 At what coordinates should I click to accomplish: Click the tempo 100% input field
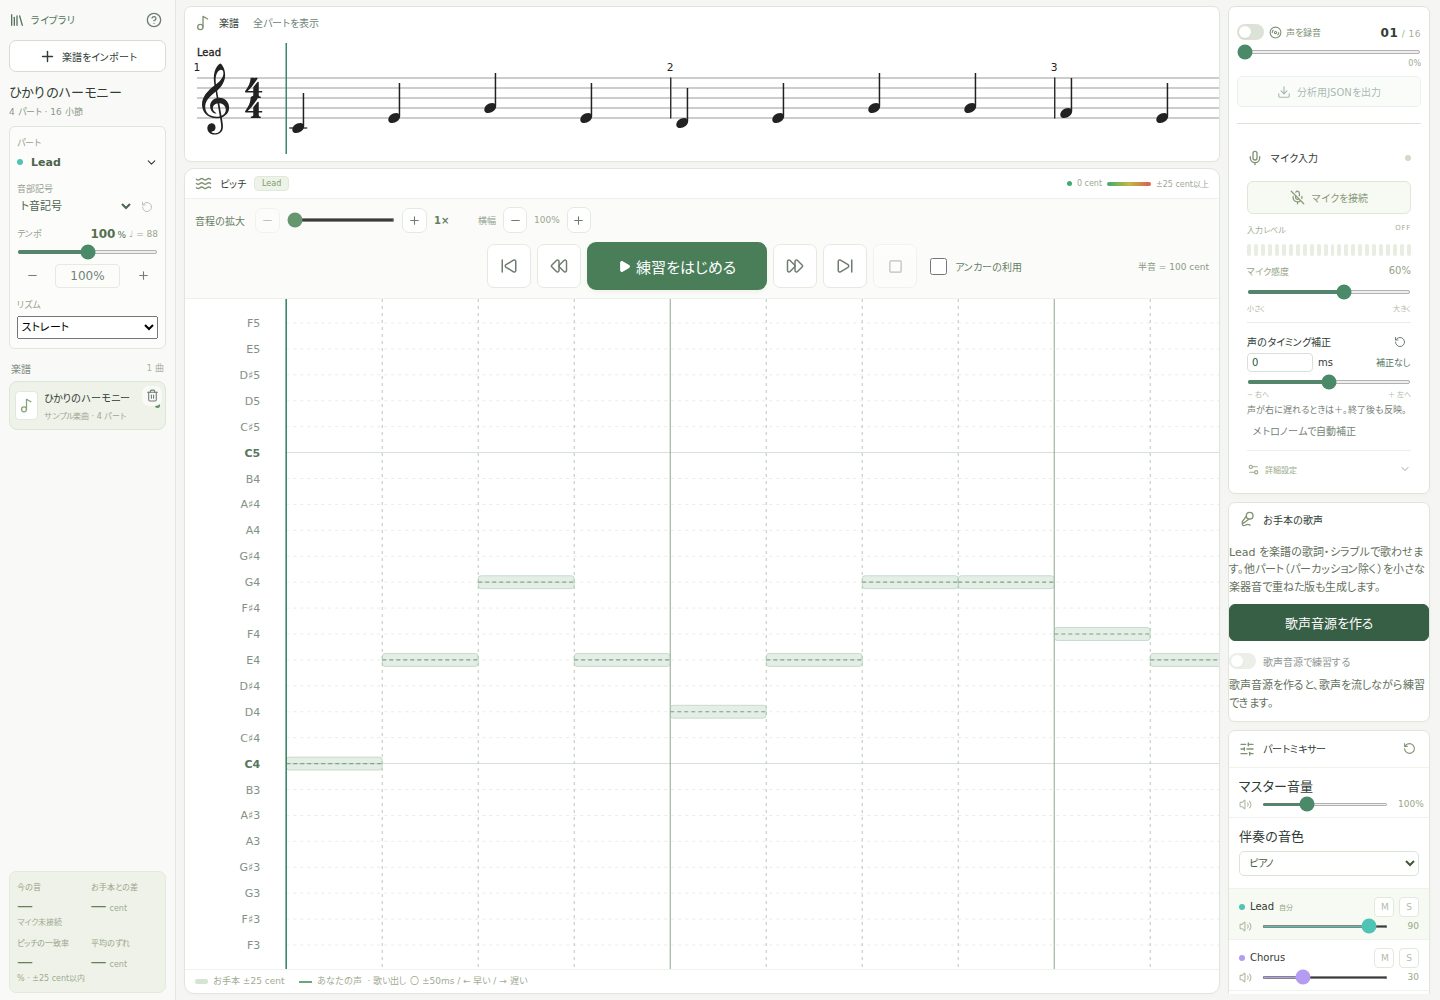pos(87,275)
